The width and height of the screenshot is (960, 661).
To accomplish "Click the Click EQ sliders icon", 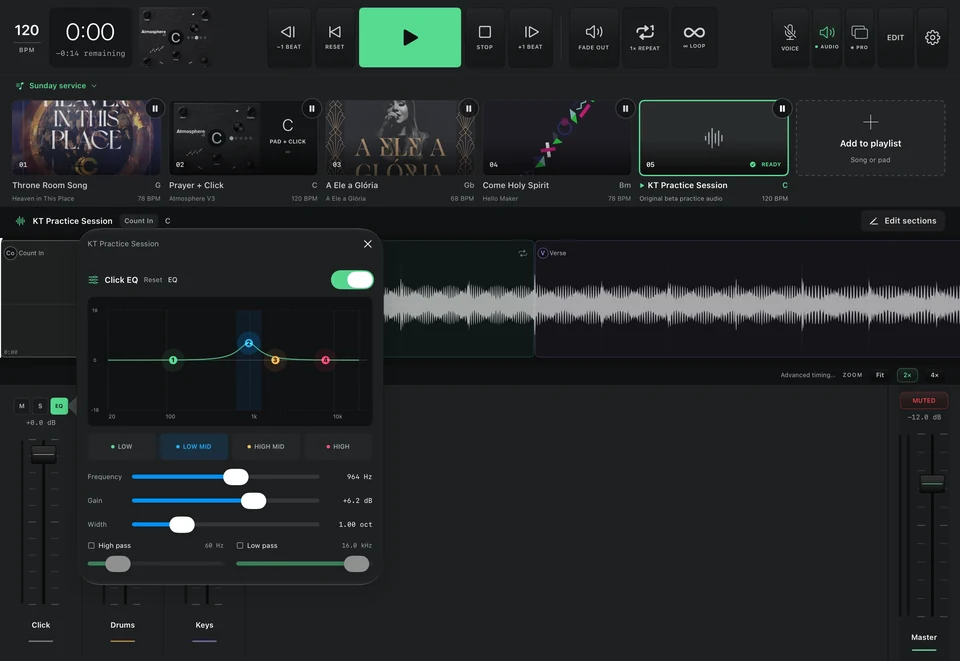I will point(93,280).
